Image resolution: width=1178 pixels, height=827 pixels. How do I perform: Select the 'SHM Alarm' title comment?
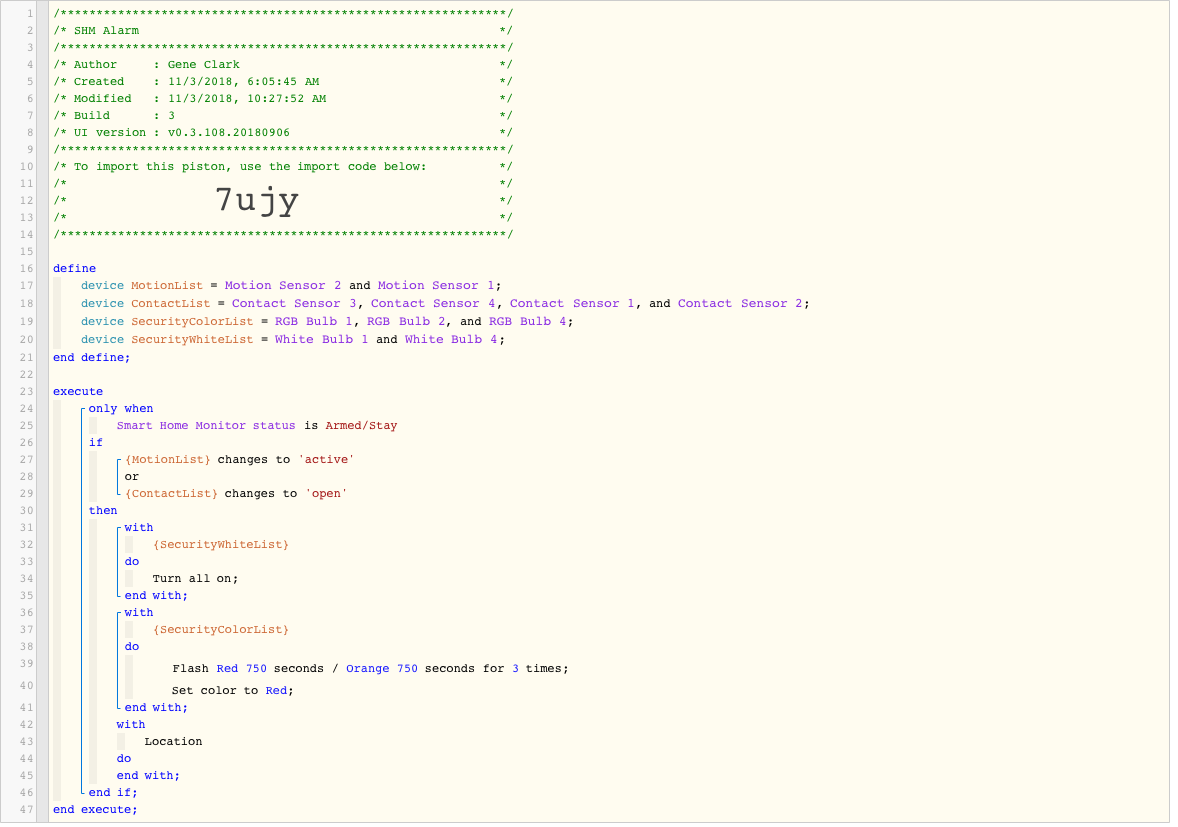tap(106, 31)
